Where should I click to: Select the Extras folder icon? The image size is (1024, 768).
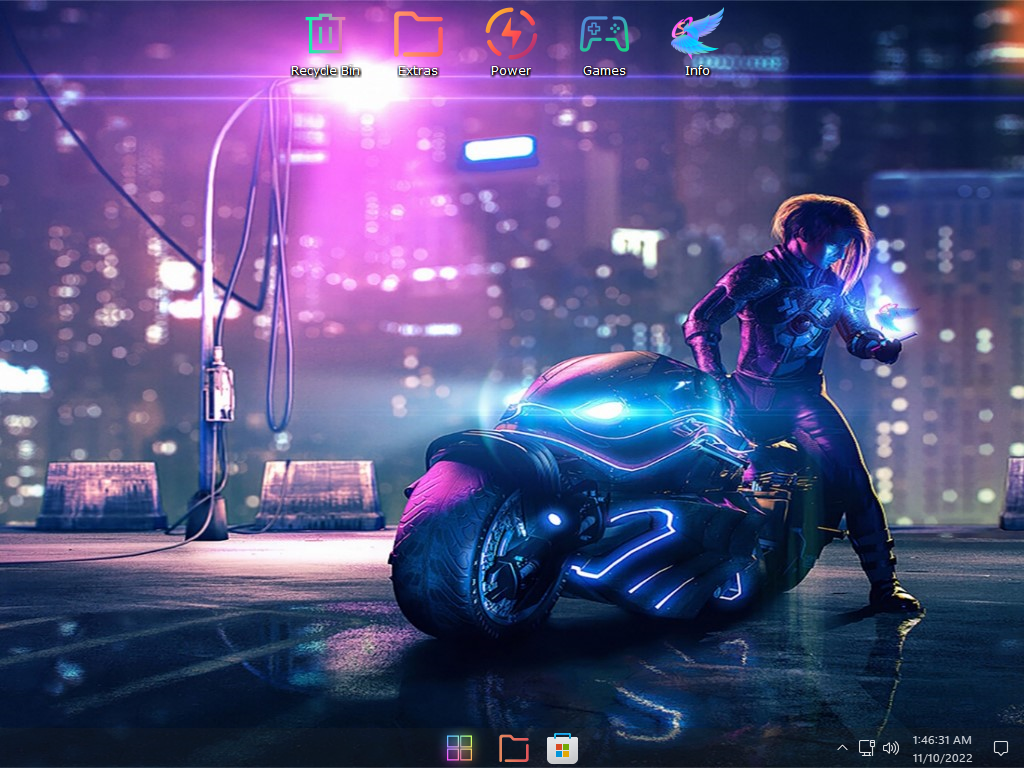(x=418, y=34)
